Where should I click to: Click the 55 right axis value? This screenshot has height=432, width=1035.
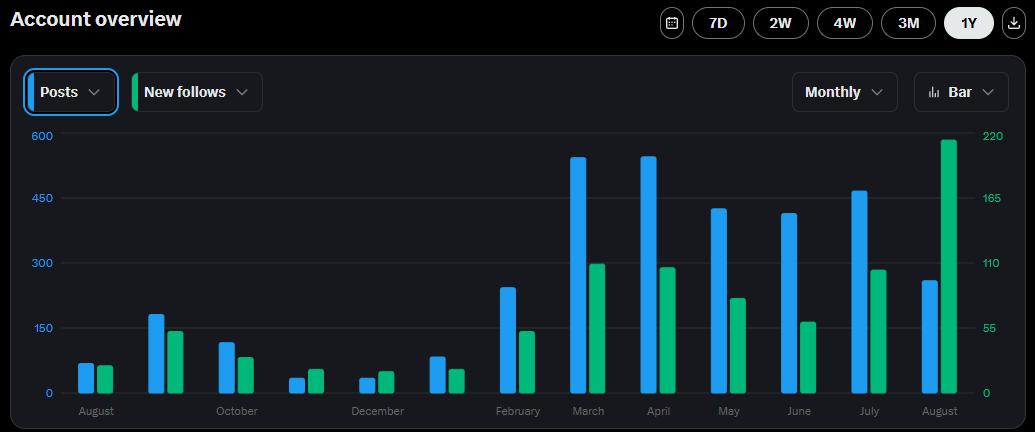point(990,328)
